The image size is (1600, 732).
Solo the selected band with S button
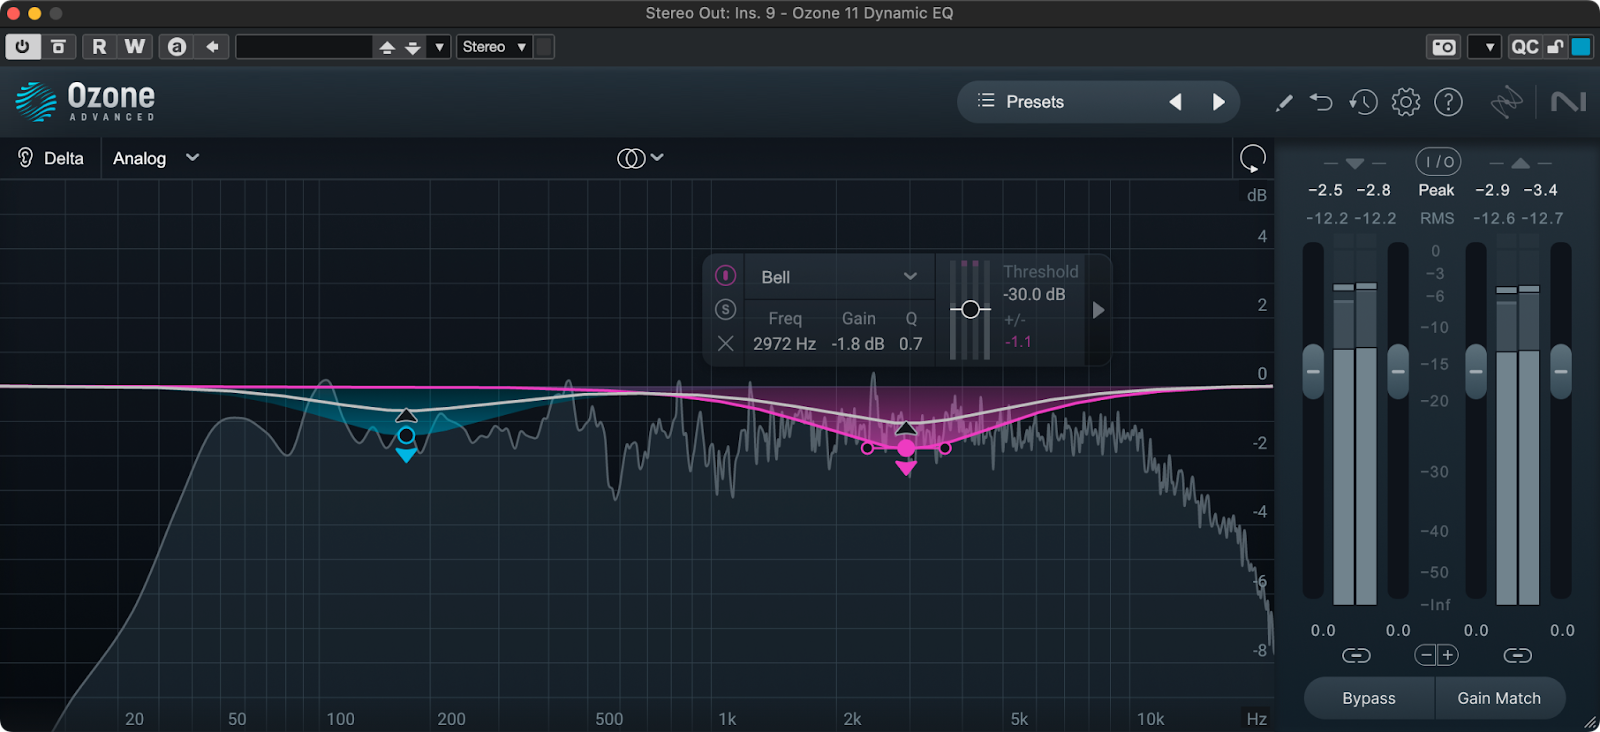pyautogui.click(x=726, y=310)
